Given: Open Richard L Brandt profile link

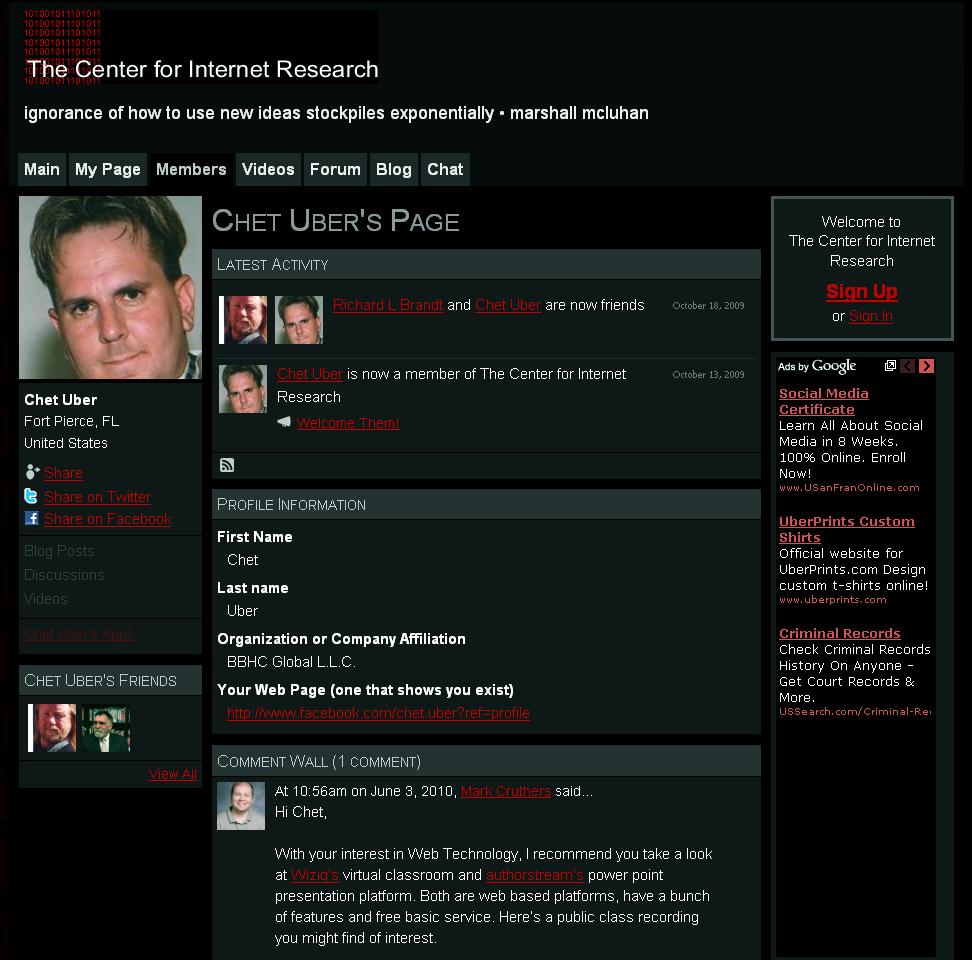Looking at the screenshot, I should point(388,305).
